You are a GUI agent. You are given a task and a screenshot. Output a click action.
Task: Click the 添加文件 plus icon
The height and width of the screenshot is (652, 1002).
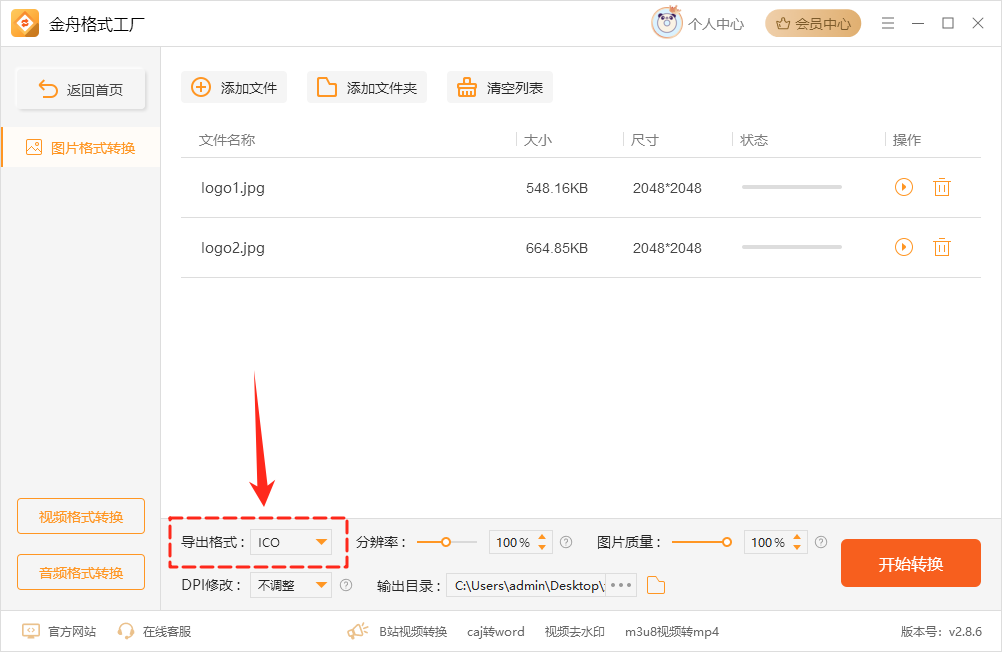[x=201, y=87]
